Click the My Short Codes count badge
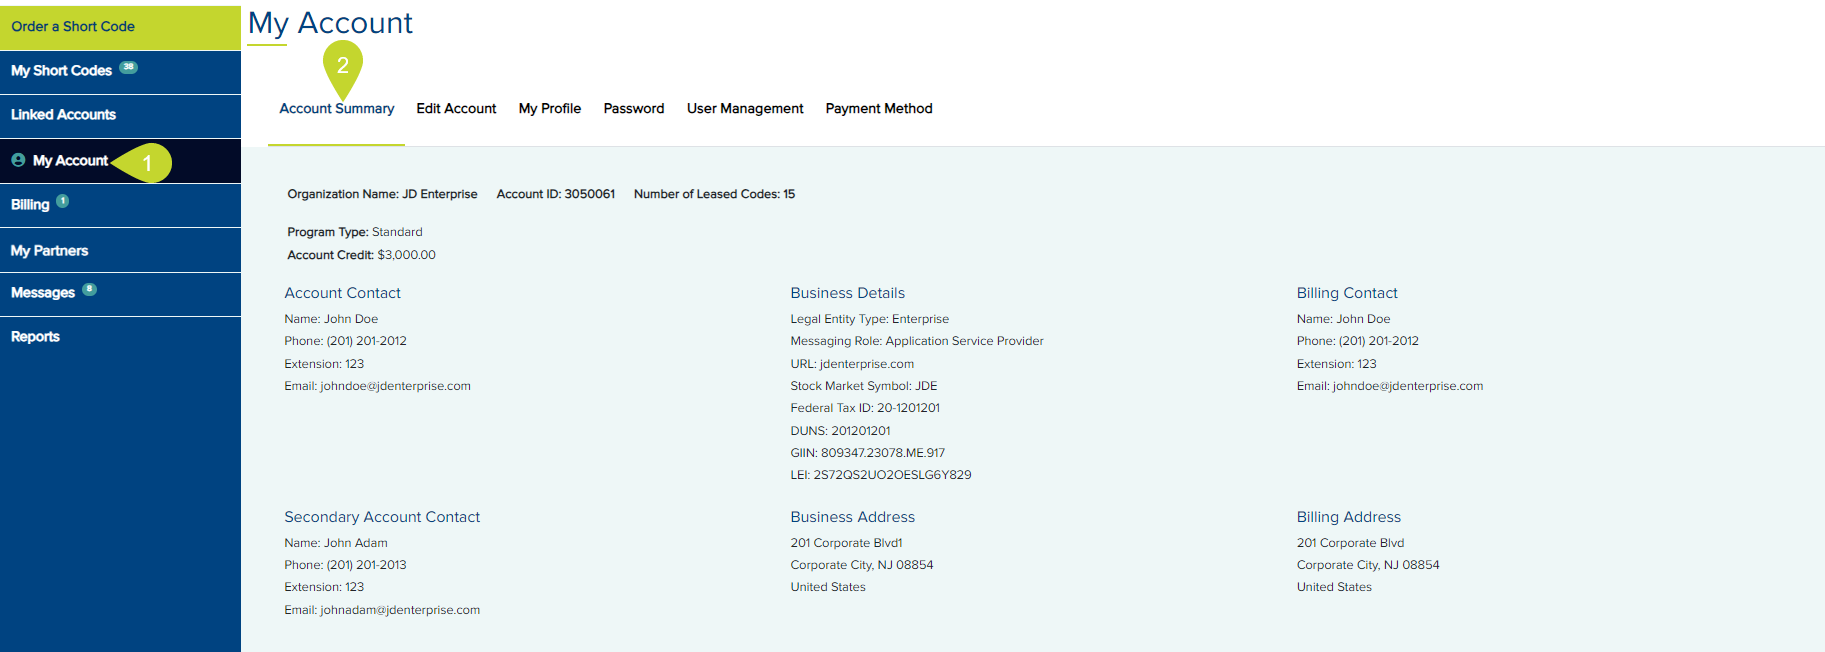Viewport: 1825px width, 652px height. tap(128, 68)
